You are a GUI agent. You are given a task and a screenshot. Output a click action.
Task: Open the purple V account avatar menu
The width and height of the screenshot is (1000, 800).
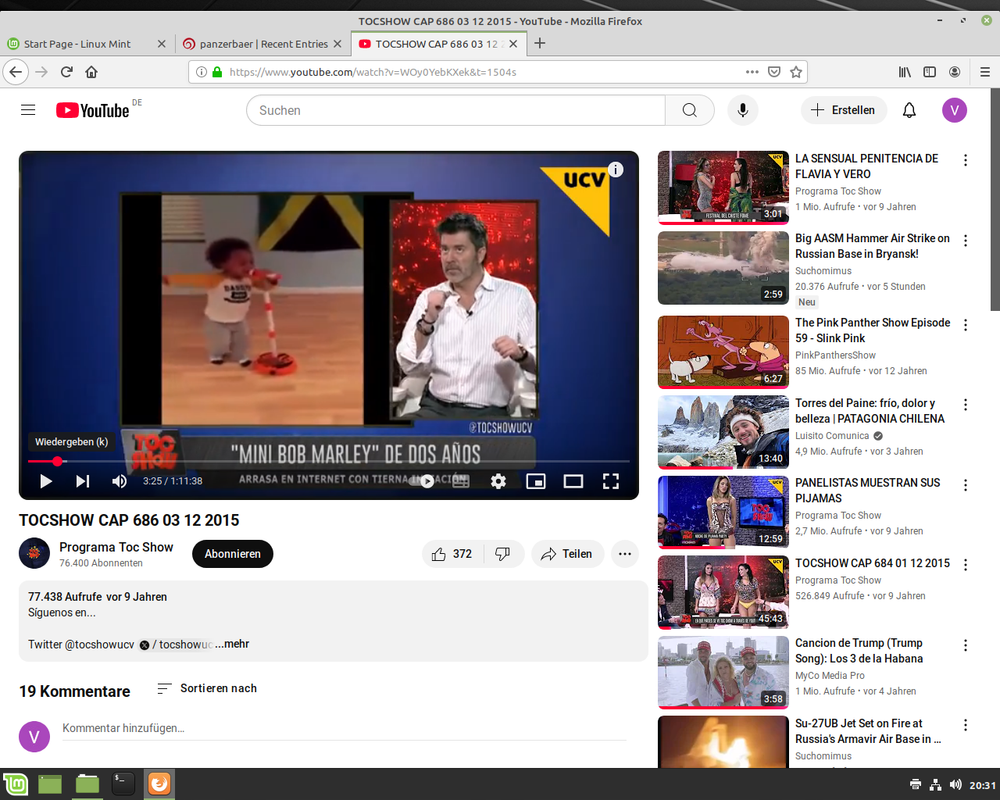pyautogui.click(x=954, y=110)
